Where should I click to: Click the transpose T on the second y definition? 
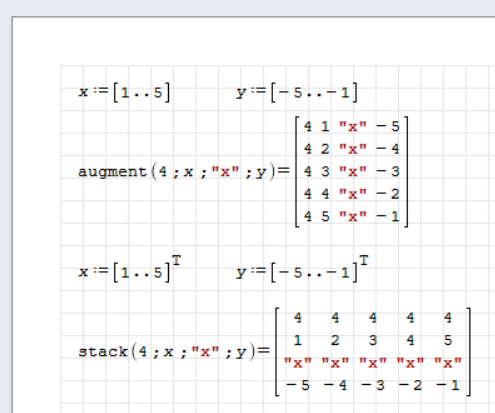(364, 260)
